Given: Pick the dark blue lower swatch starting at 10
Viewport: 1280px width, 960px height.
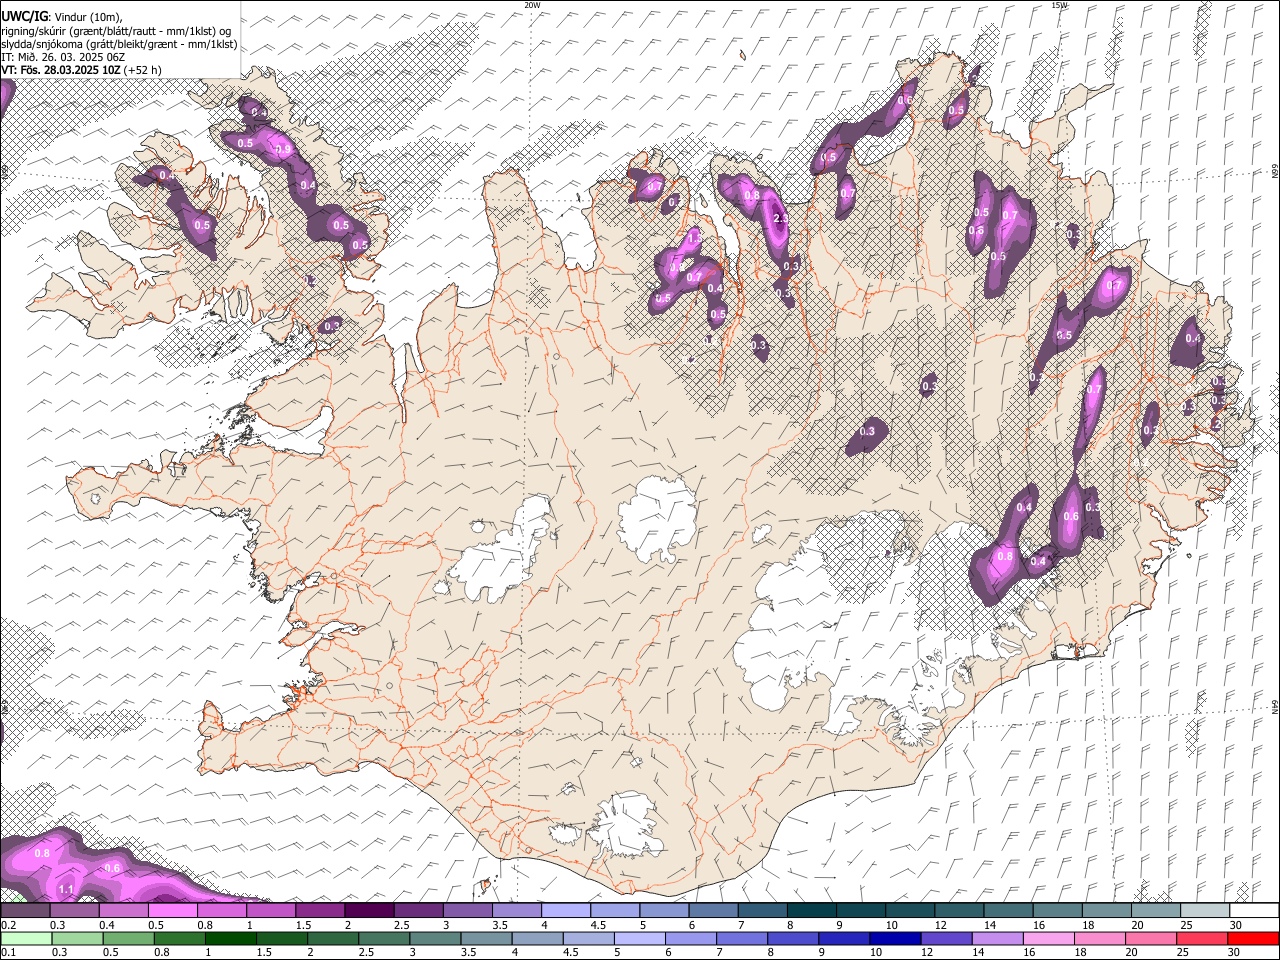Looking at the screenshot, I should pyautogui.click(x=895, y=938).
